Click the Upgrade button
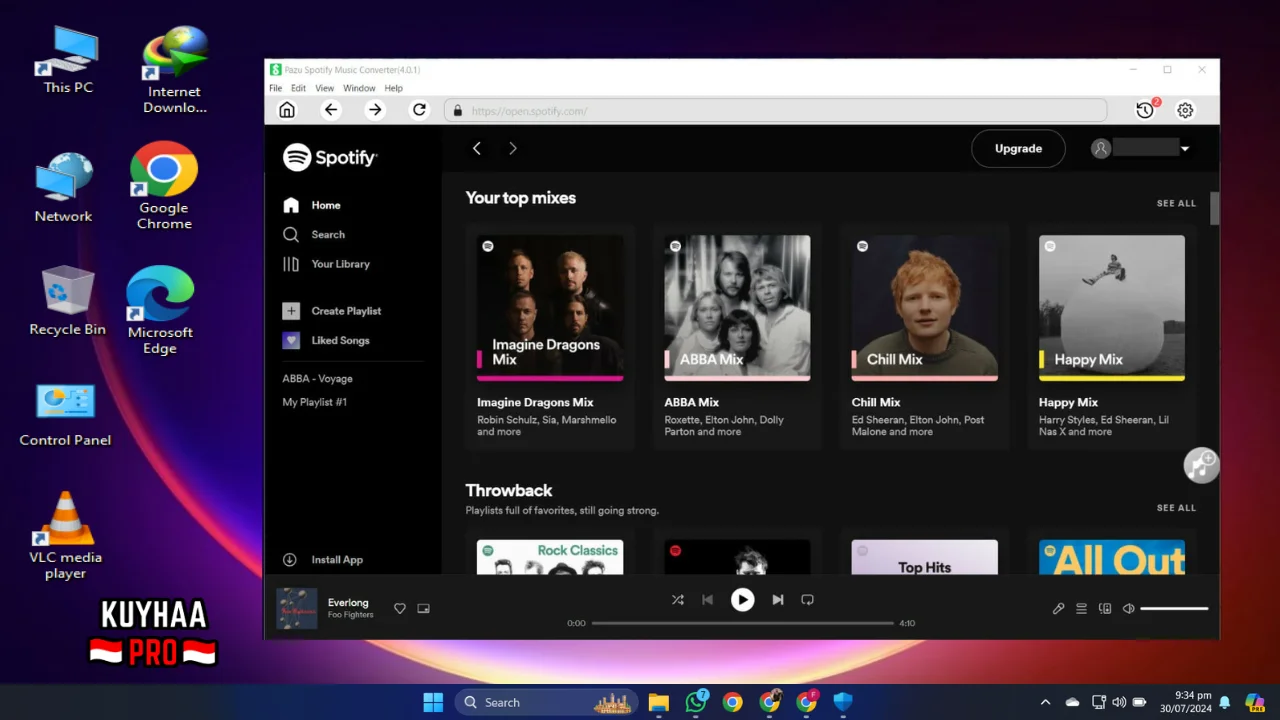This screenshot has height=720, width=1280. click(x=1018, y=148)
